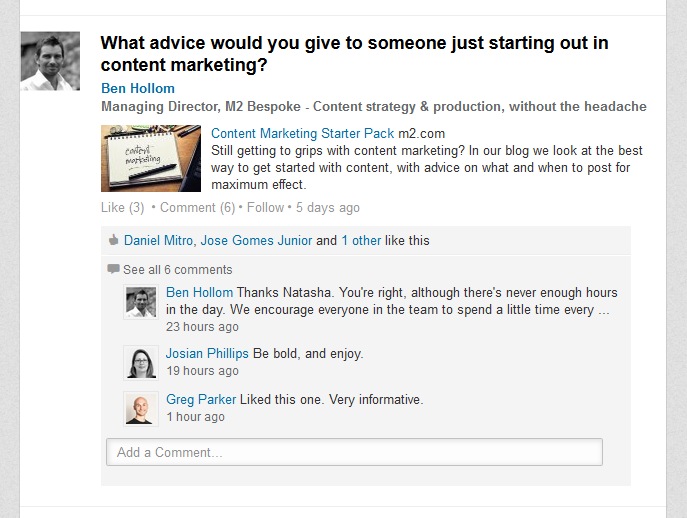Open the content marketing article thumbnail image

pyautogui.click(x=151, y=158)
